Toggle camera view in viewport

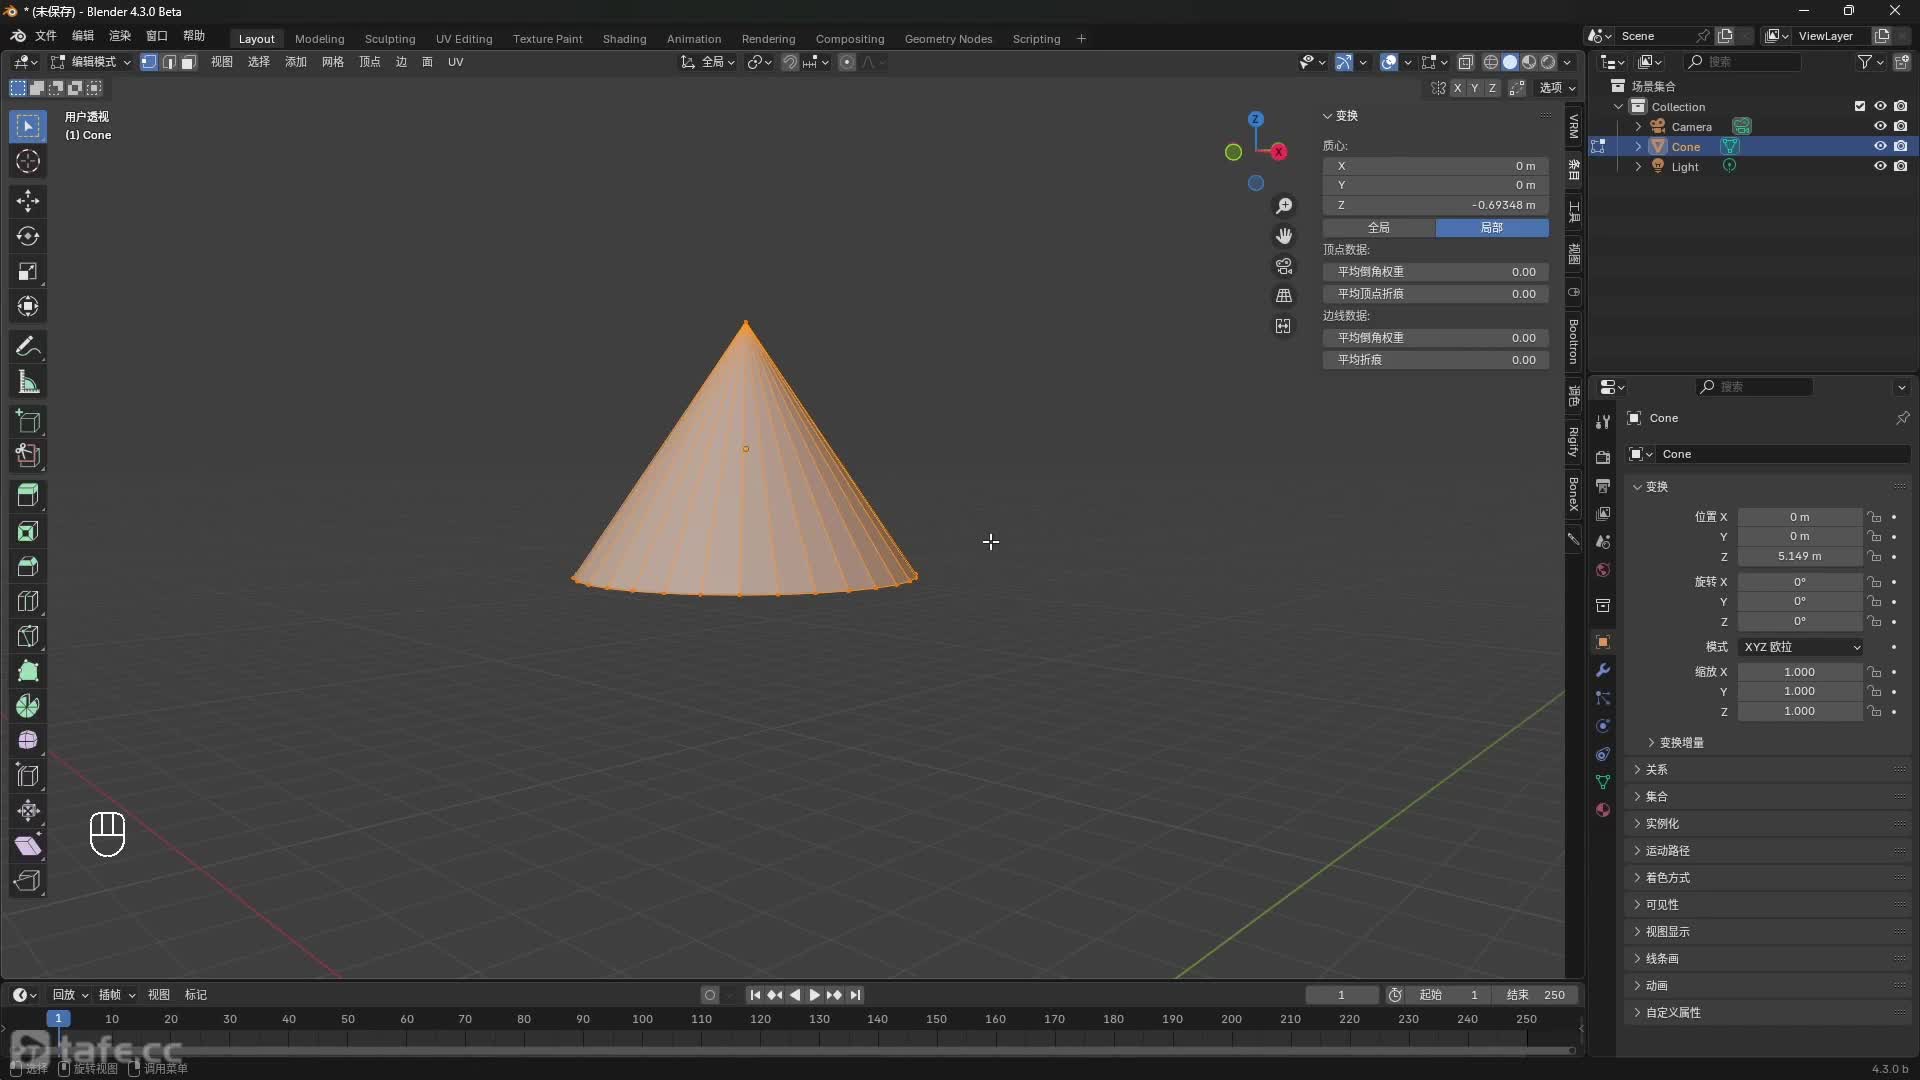click(1284, 266)
